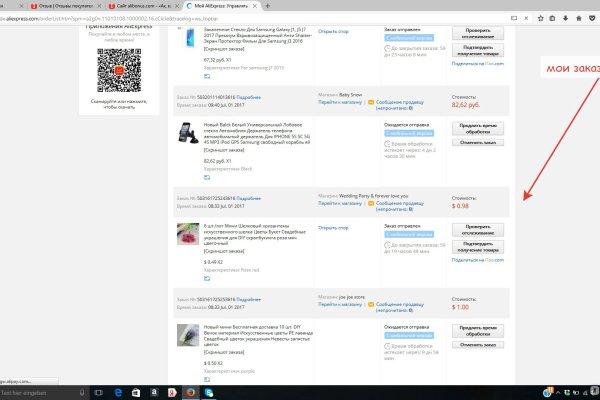Image resolution: width=600 pixels, height=400 pixels.
Task: Click the car phone holder product thumbnail
Action: 185,135
